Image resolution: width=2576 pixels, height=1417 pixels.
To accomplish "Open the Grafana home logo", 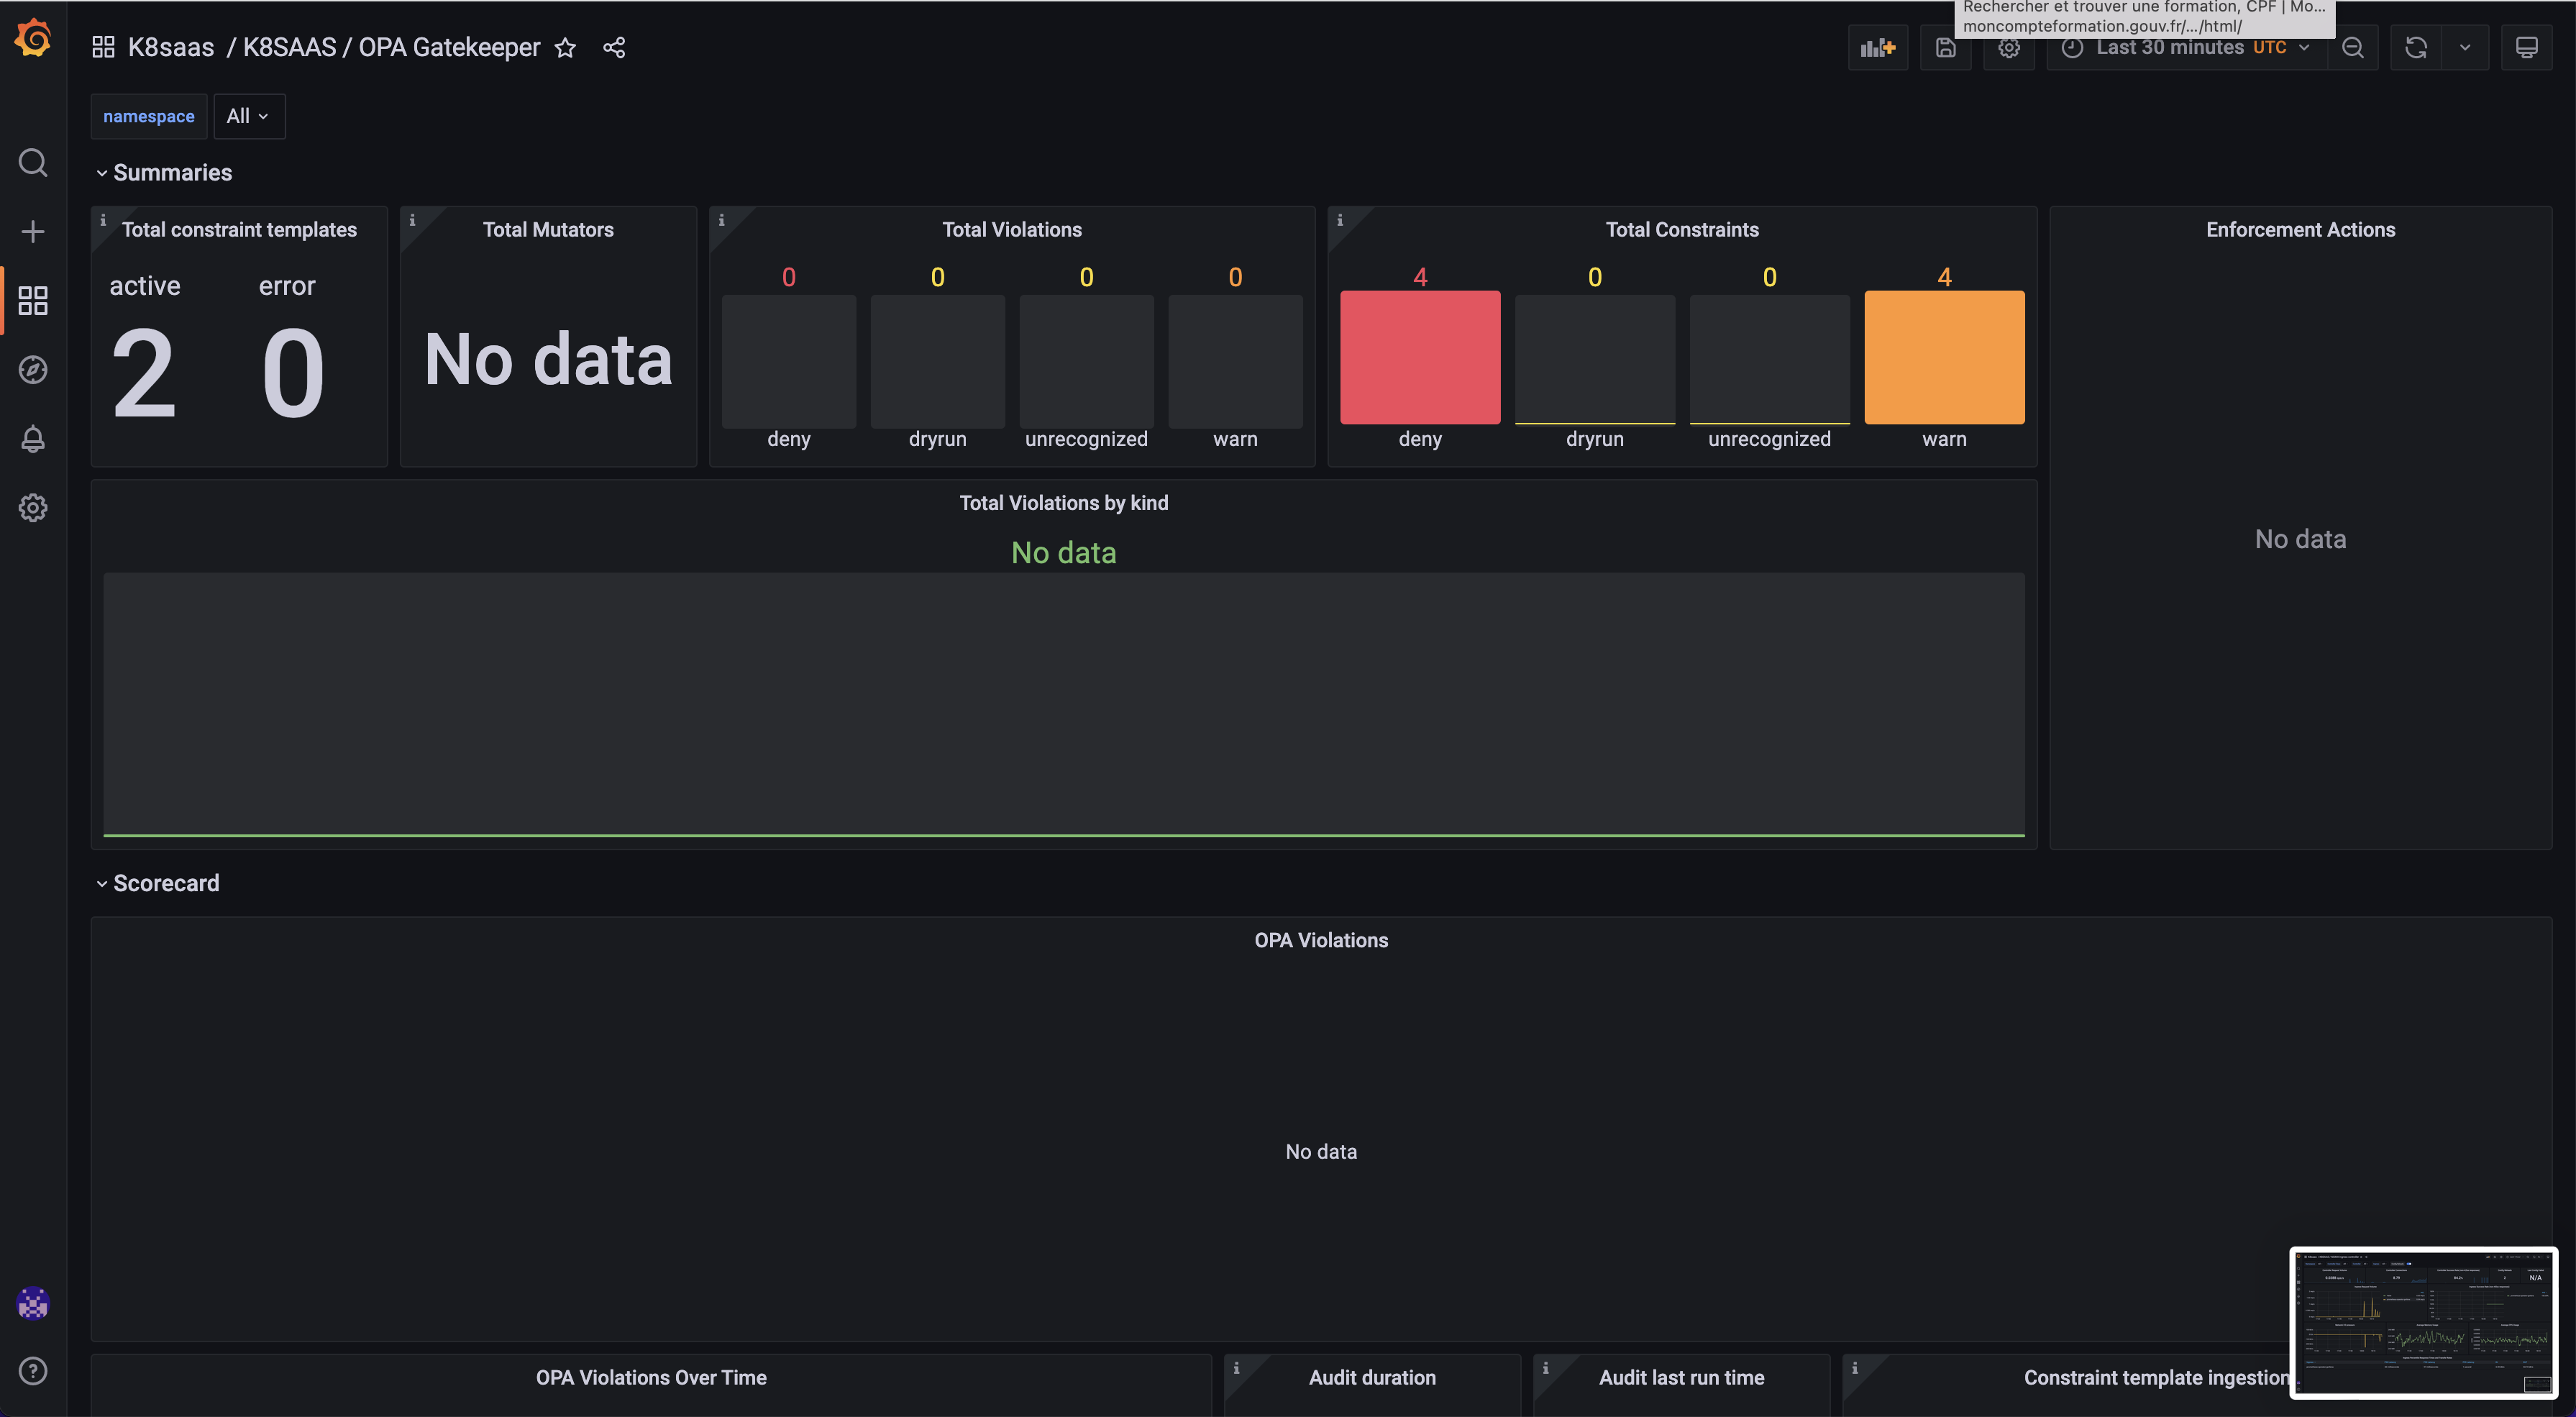I will click(33, 39).
